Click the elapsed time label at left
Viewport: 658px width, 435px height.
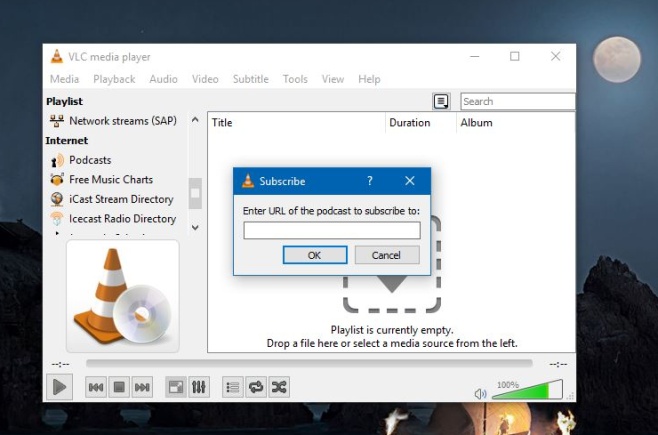(x=60, y=364)
